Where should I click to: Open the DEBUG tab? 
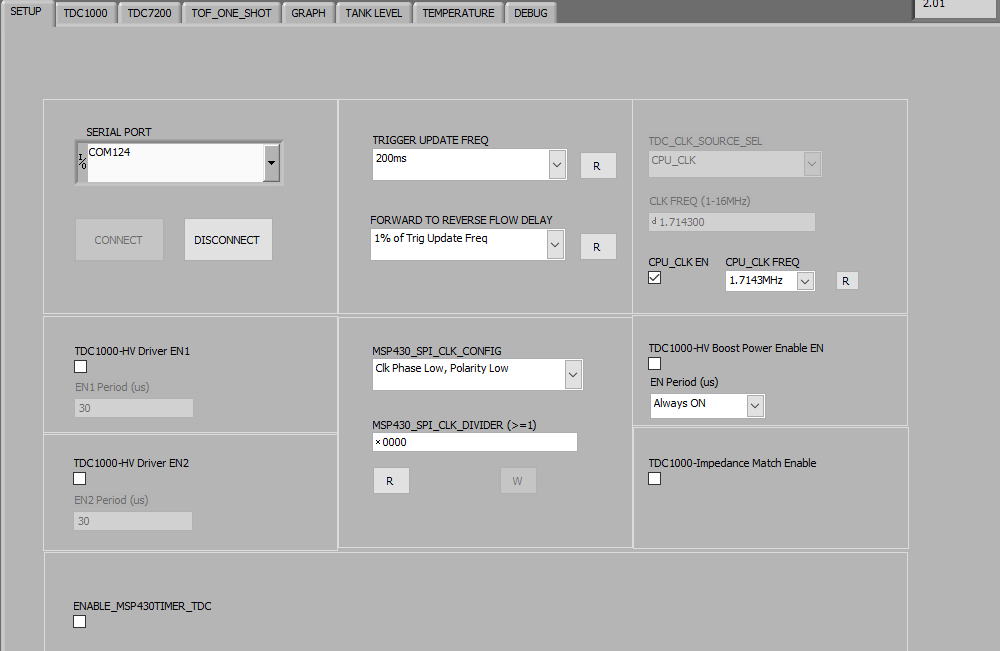[531, 13]
